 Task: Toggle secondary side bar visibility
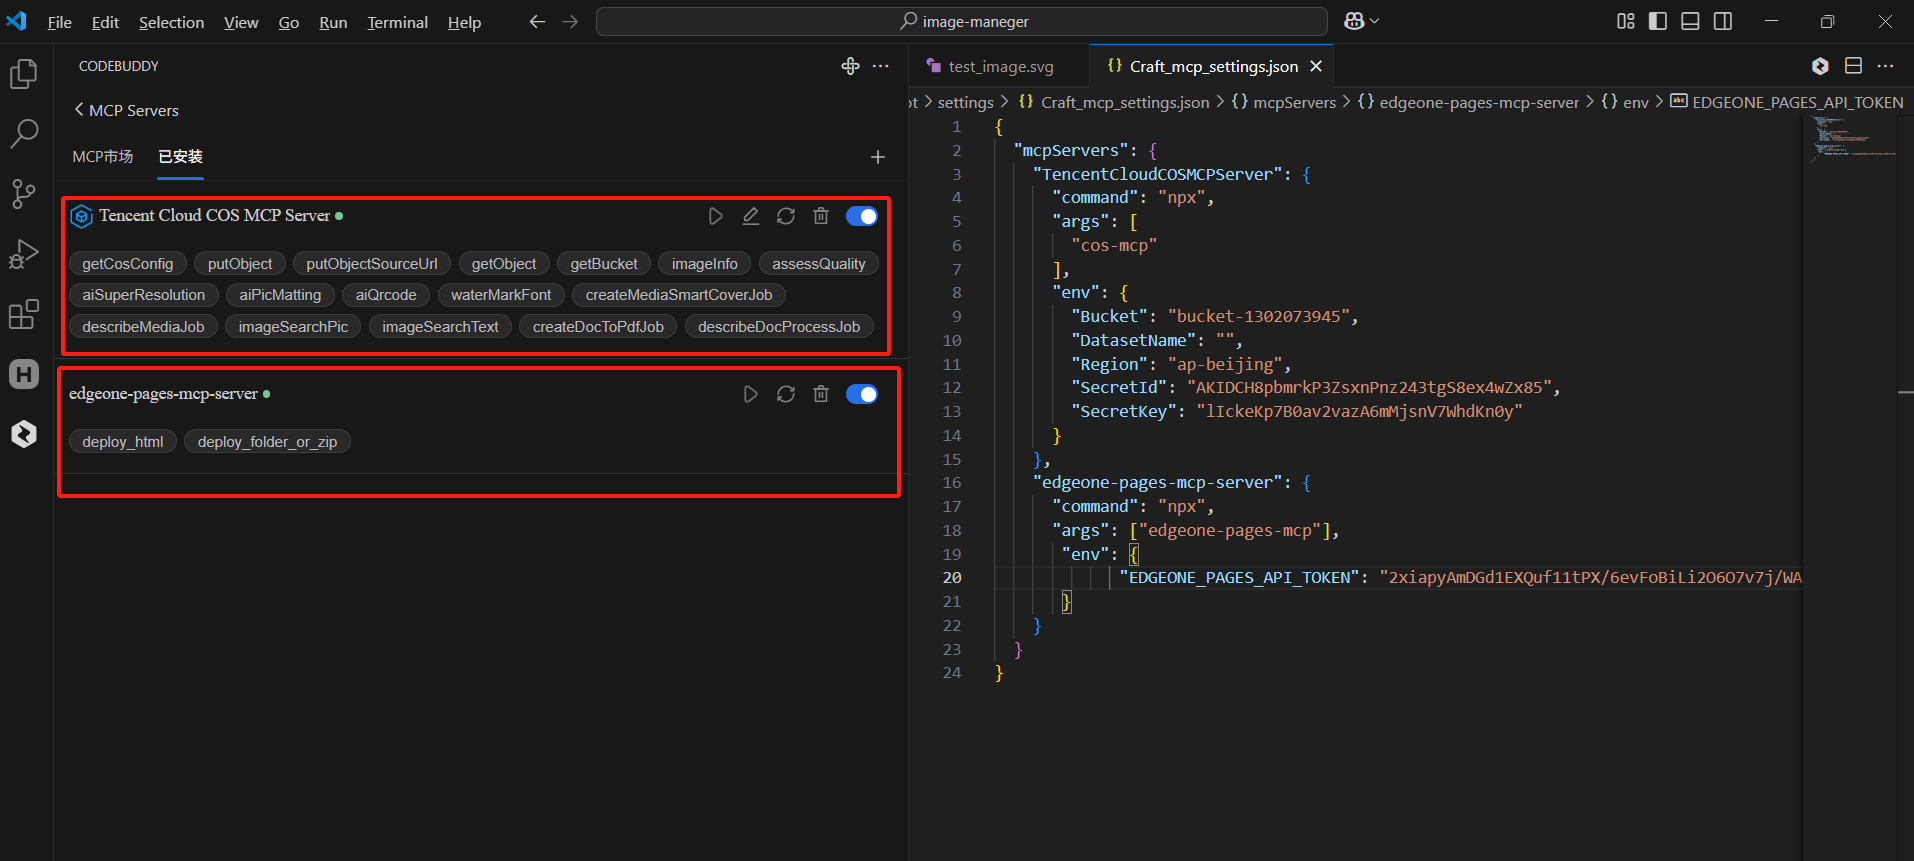pyautogui.click(x=1723, y=21)
